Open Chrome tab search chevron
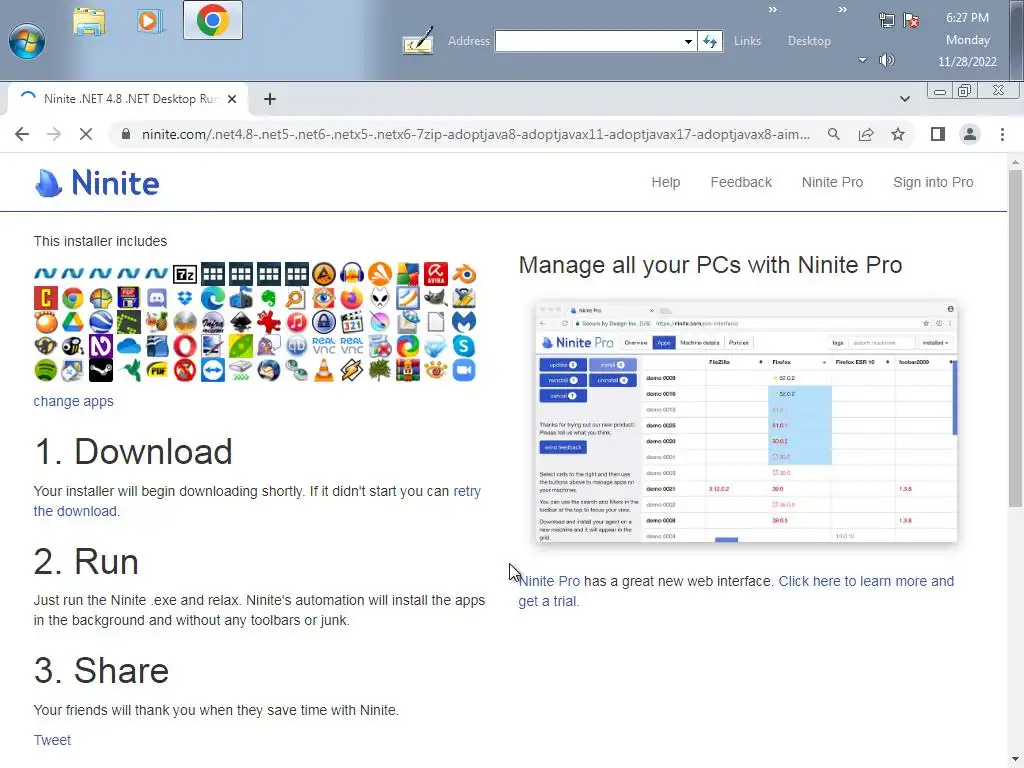This screenshot has height=768, width=1024. [904, 99]
